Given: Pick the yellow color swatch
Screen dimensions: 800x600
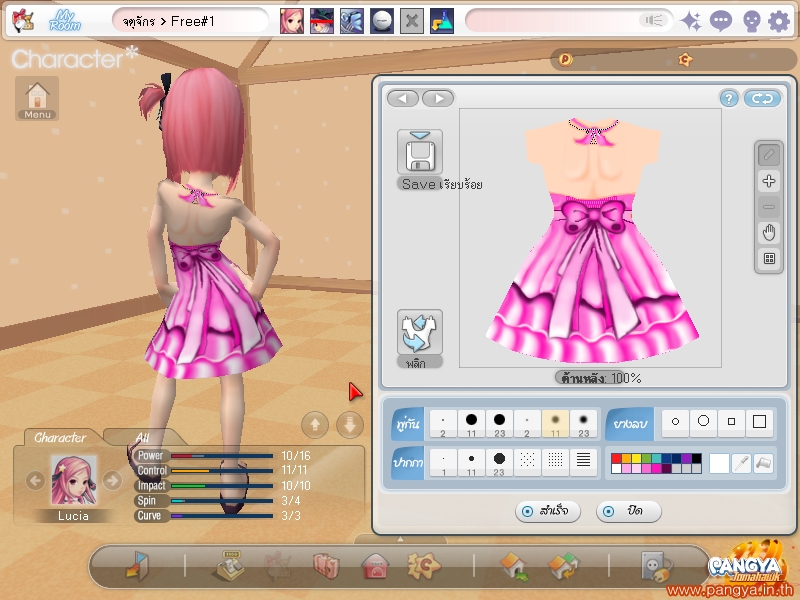Looking at the screenshot, I should click(636, 458).
